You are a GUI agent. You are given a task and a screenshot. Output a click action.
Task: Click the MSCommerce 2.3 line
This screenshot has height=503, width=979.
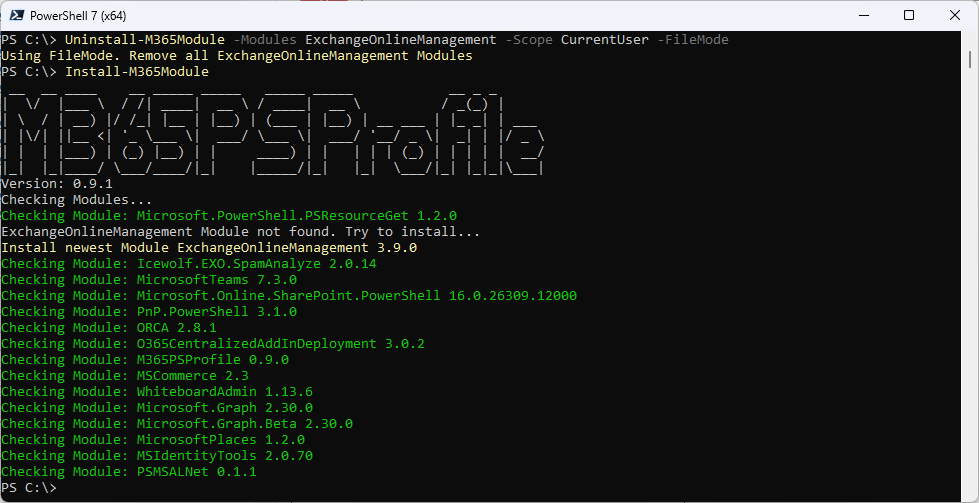pos(125,376)
